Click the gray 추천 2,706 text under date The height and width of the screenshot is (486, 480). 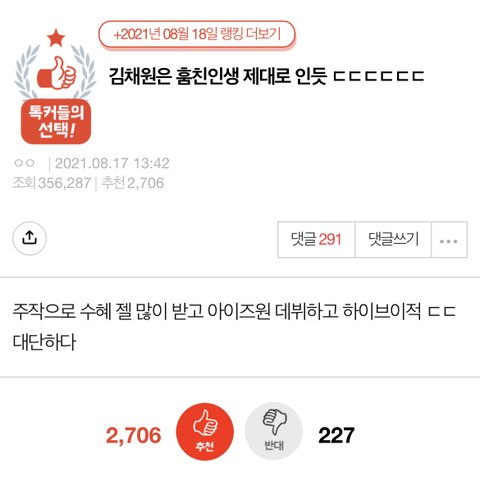(x=133, y=183)
